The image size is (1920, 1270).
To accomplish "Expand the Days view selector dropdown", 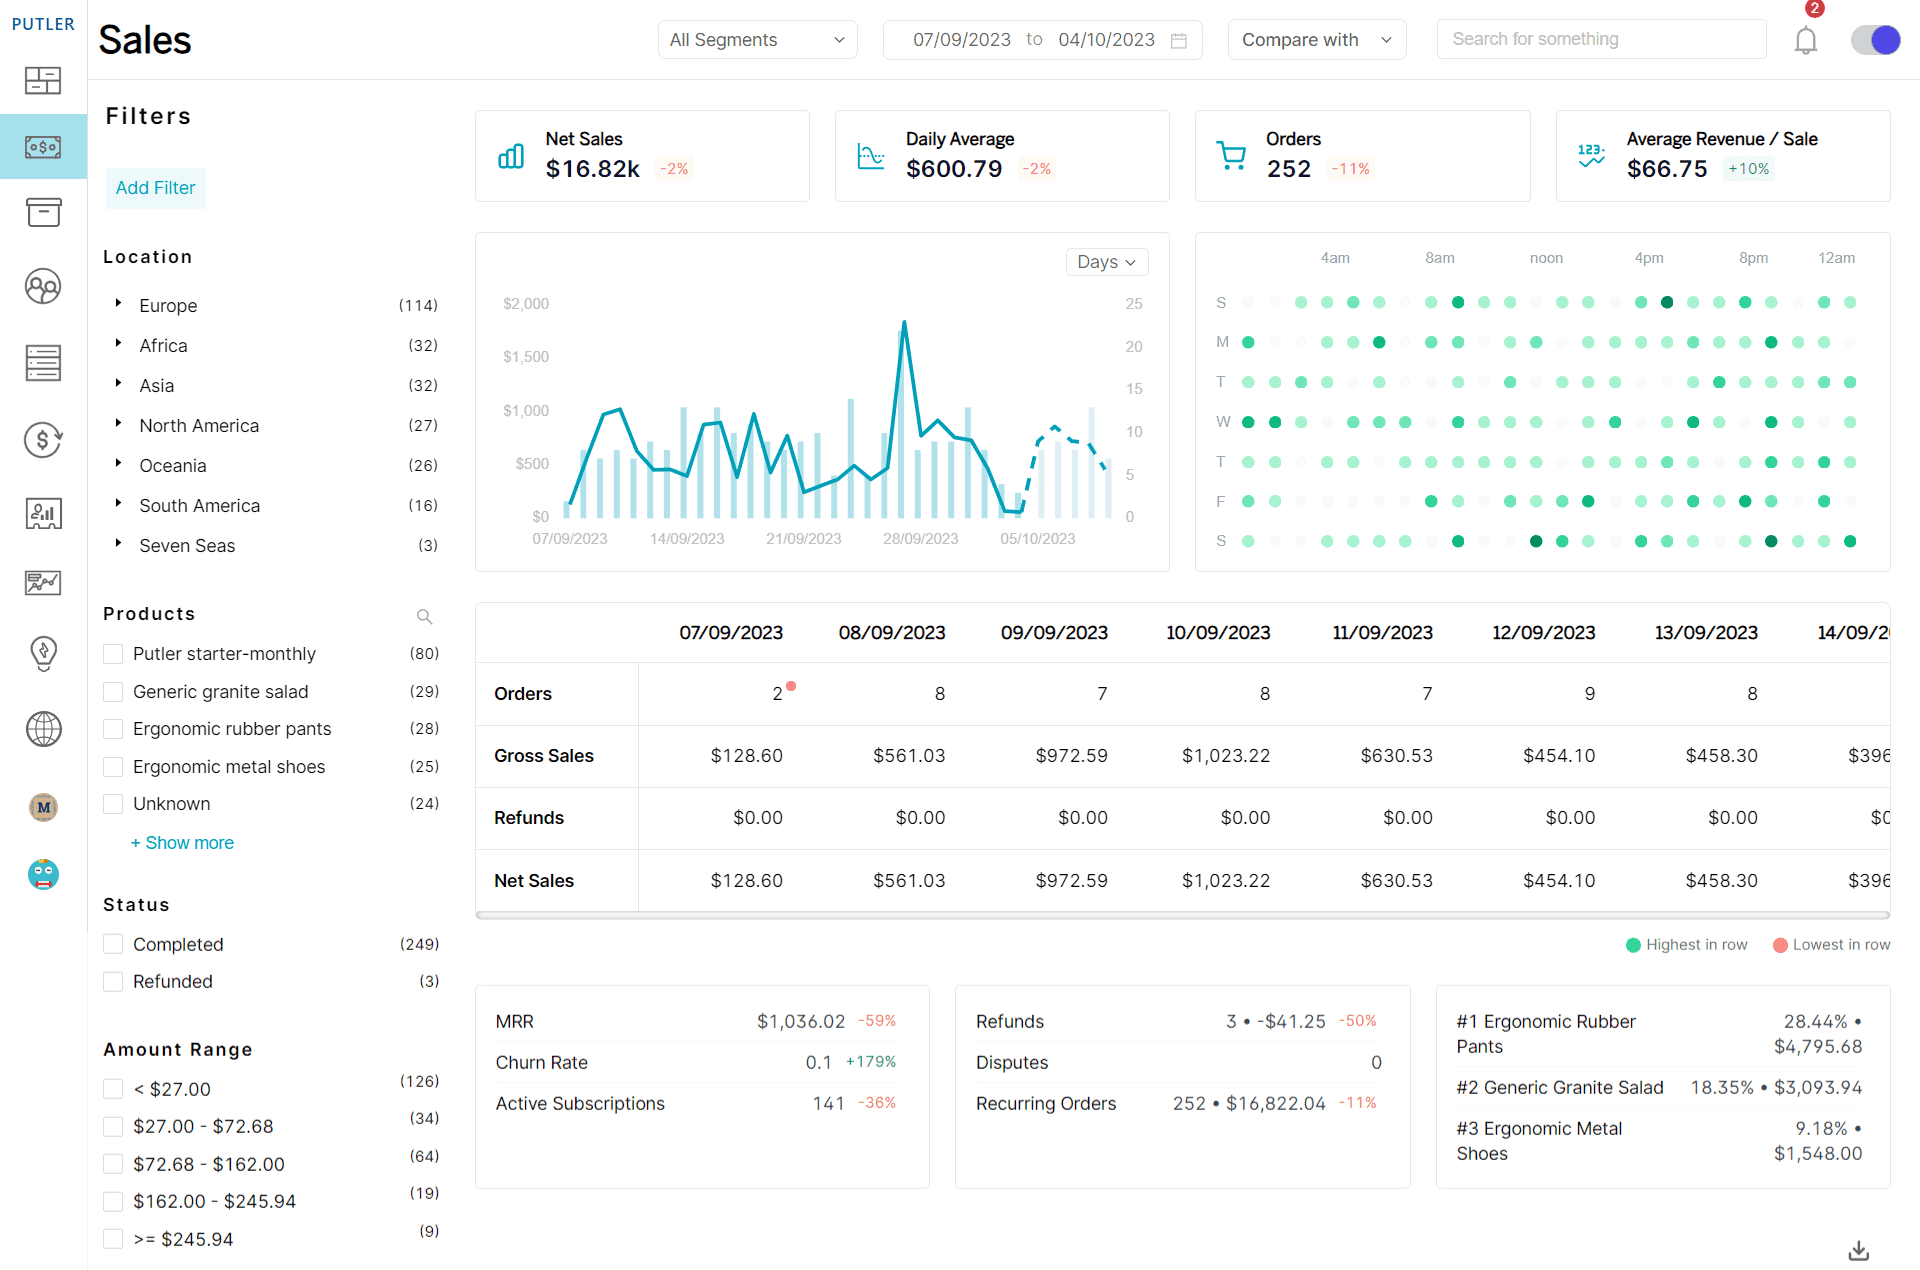I will (1108, 261).
